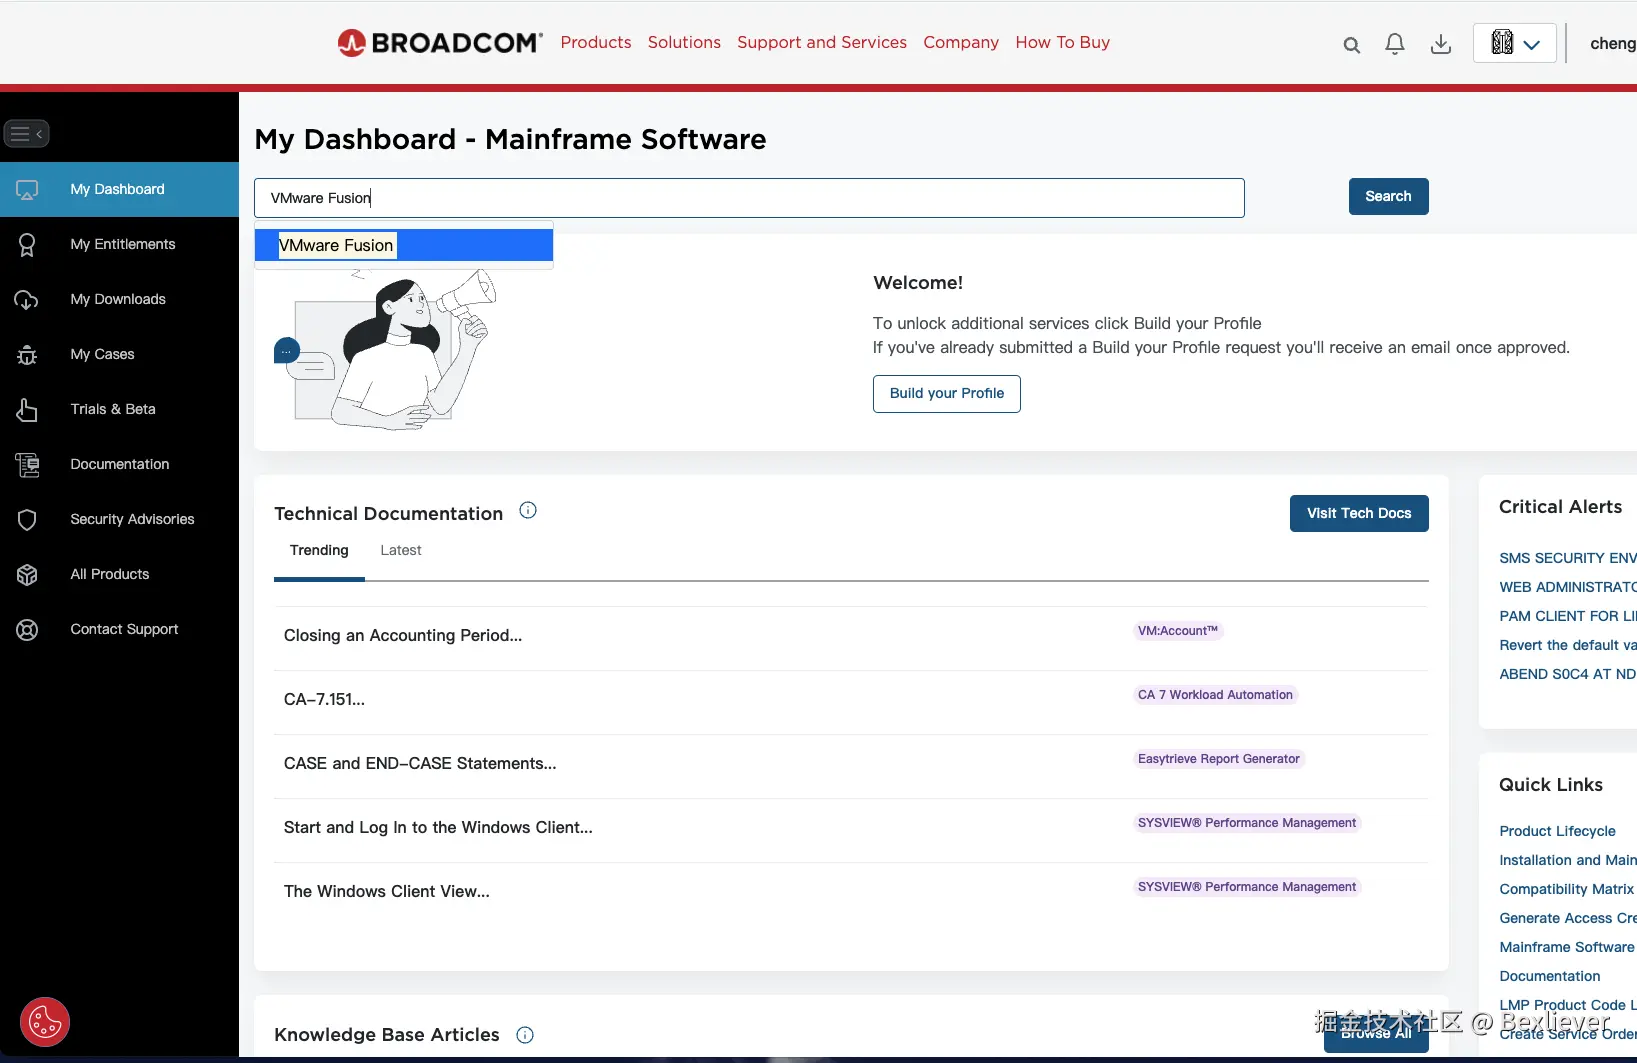1637x1063 pixels.
Task: Open Documentation quick link
Action: tap(1549, 976)
